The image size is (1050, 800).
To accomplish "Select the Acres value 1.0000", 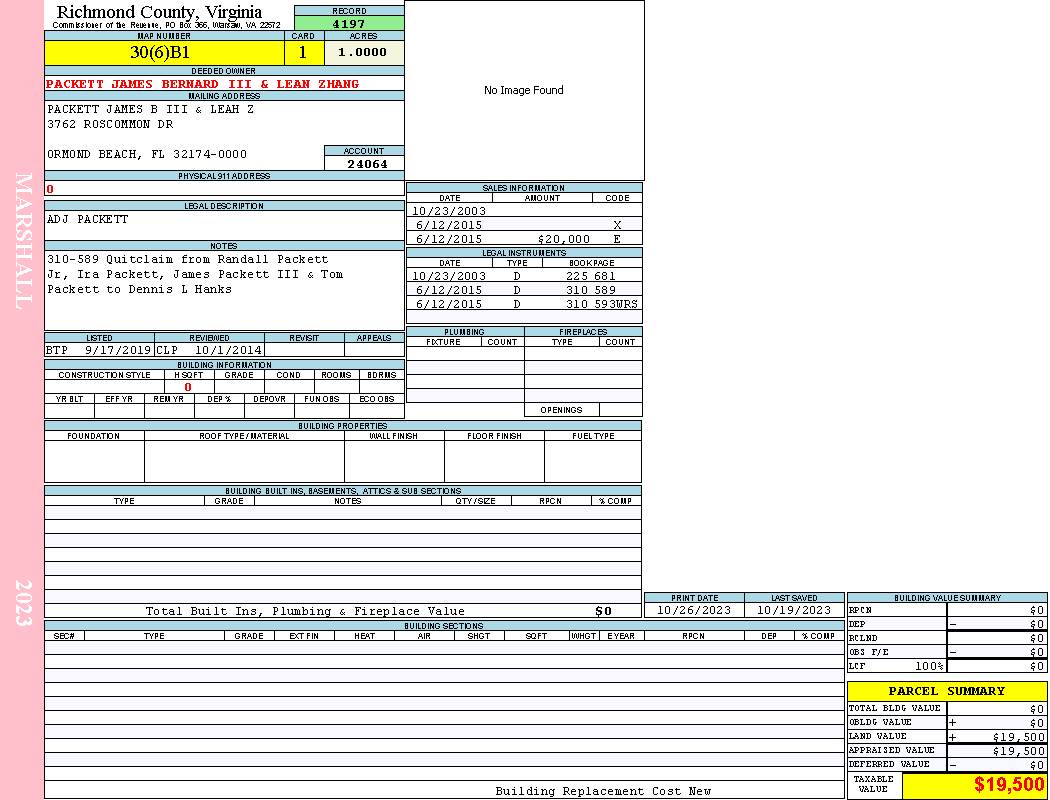I will (363, 52).
